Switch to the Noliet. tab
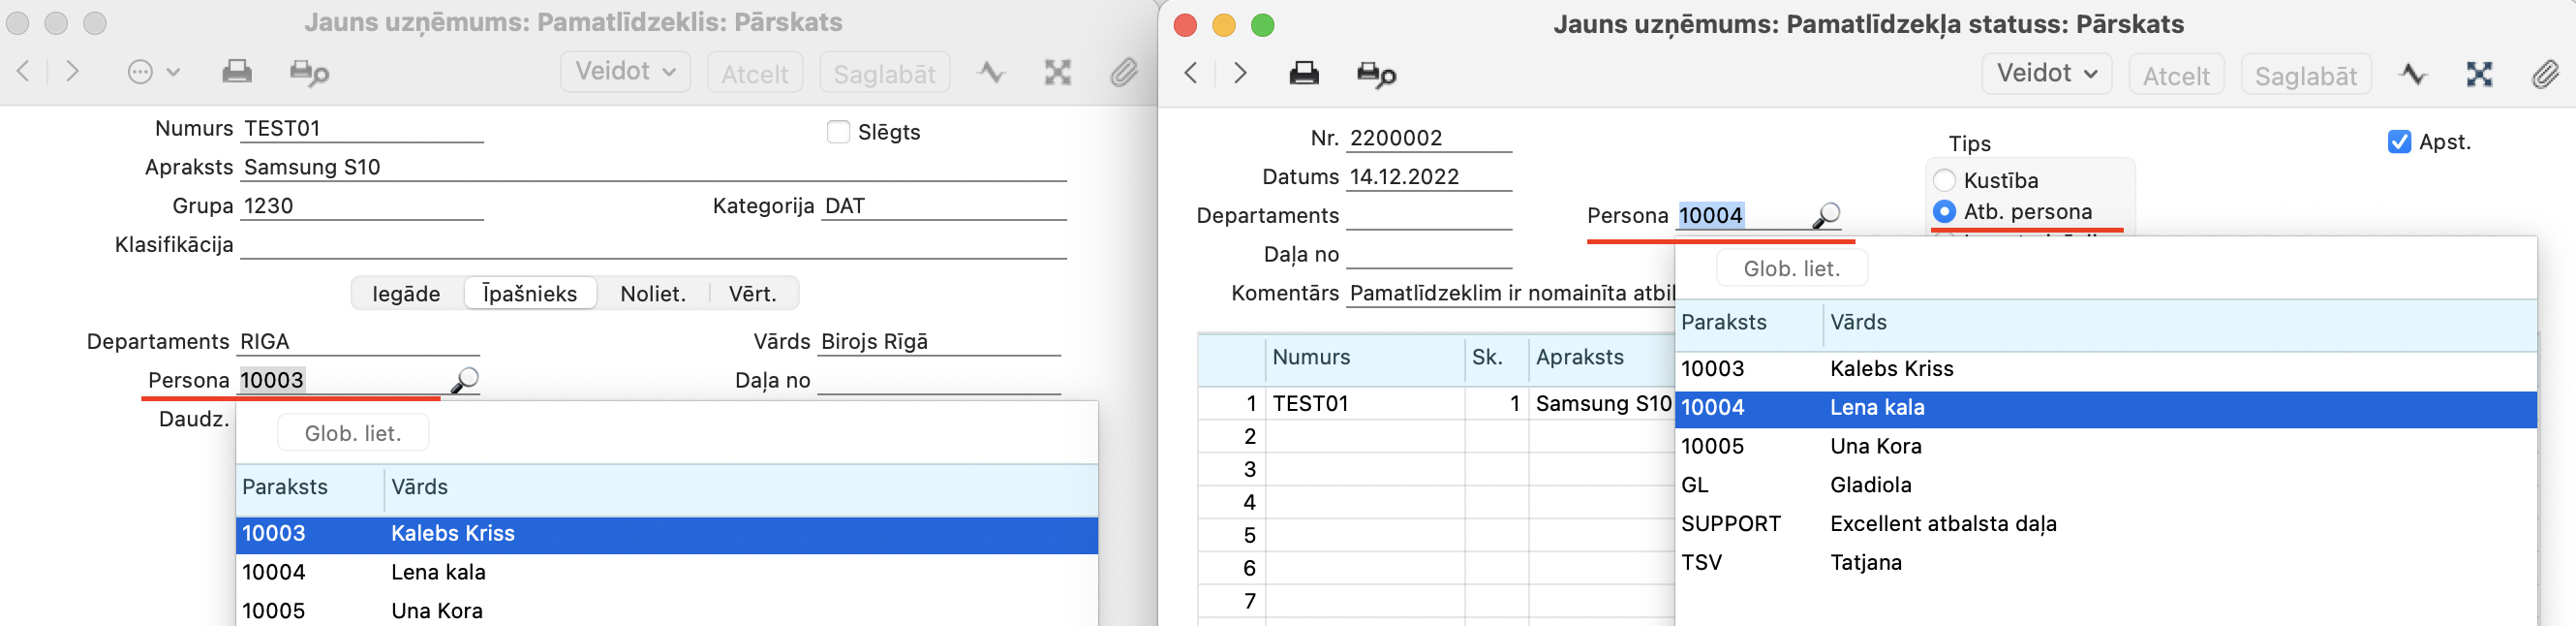 click(x=653, y=294)
